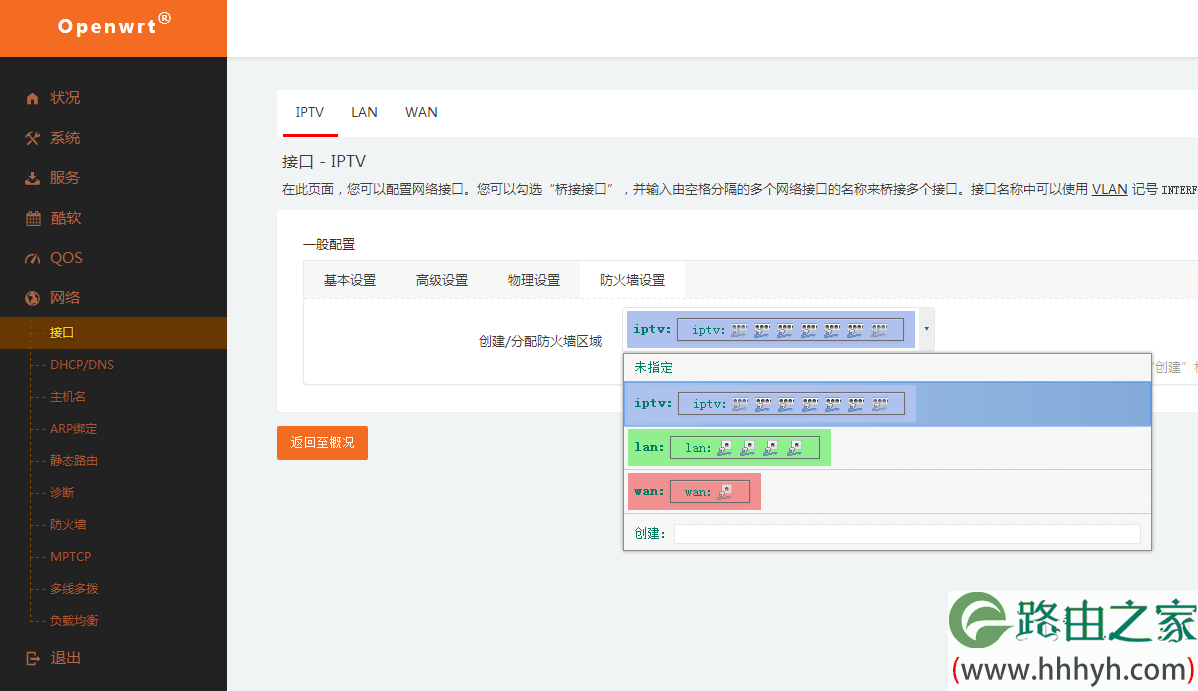The image size is (1198, 691).
Task: Click the gauge icon beside QOS
Action: click(x=32, y=258)
